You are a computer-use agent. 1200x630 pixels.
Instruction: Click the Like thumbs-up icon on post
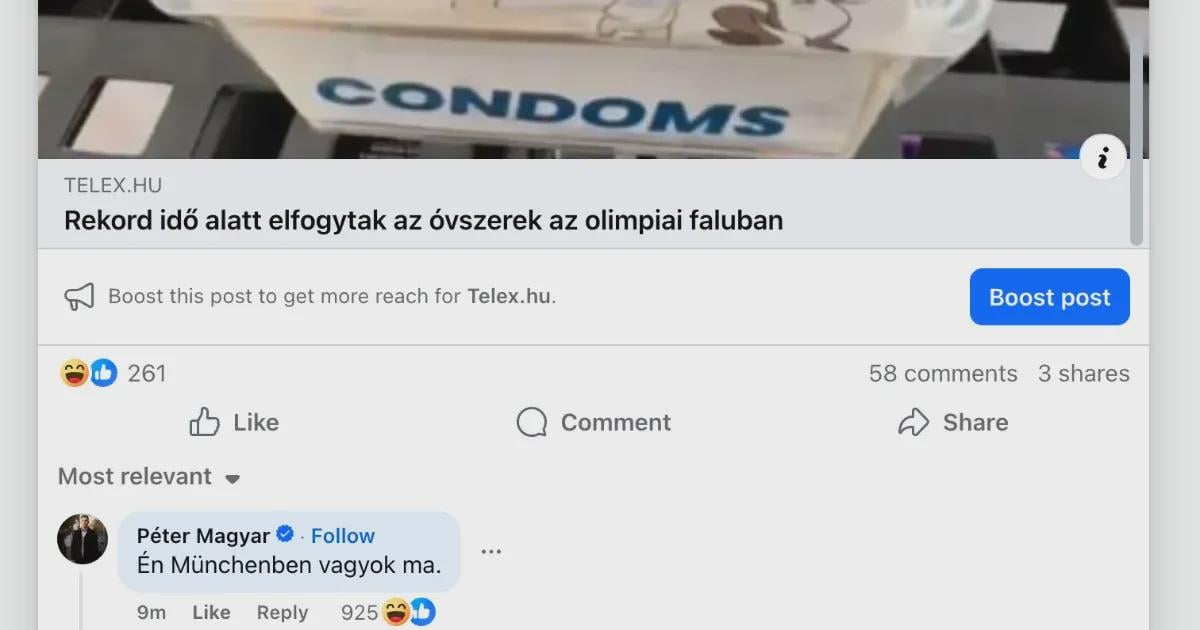pos(204,422)
